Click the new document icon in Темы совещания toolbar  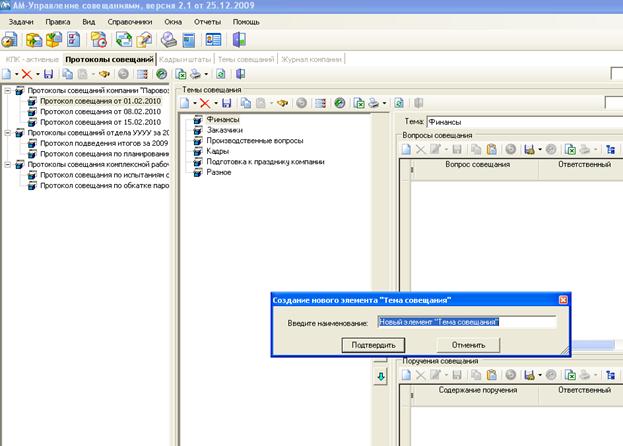point(185,103)
